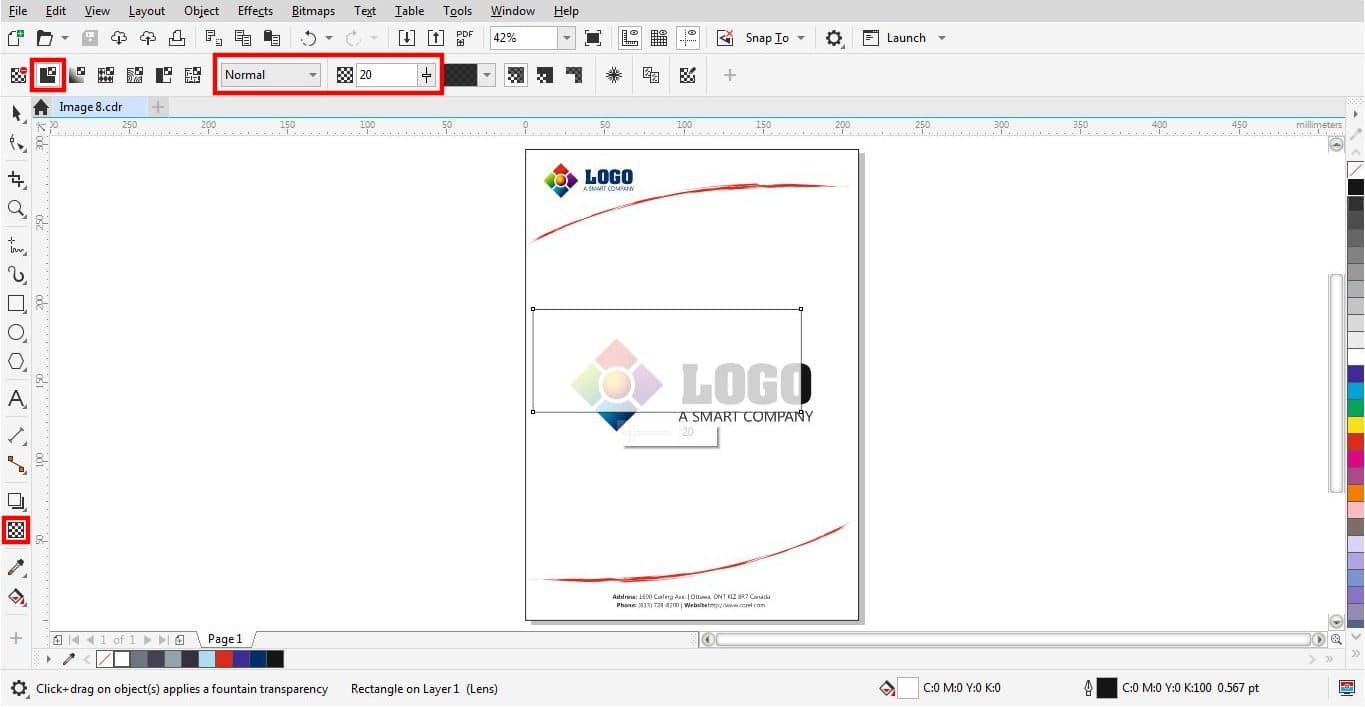Open the zoom level 42% dropdown
Image resolution: width=1365 pixels, height=707 pixels.
point(566,37)
